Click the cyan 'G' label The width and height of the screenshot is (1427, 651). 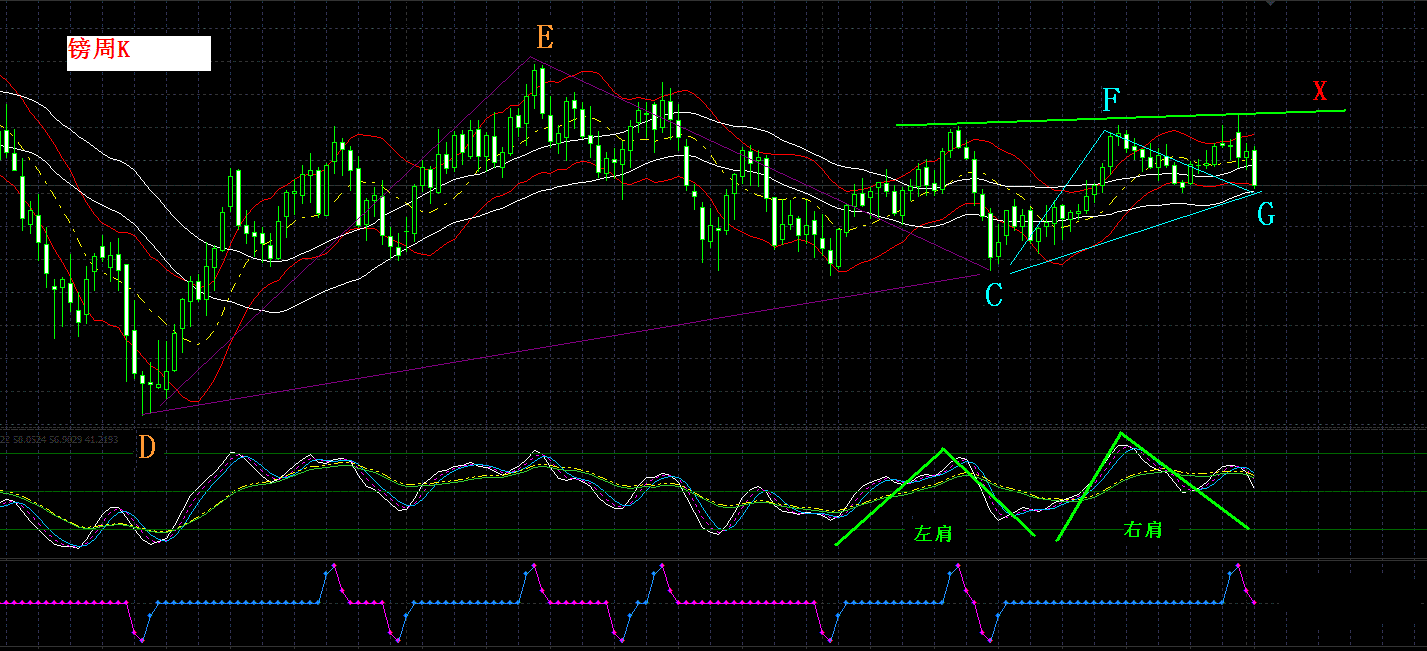pos(1266,214)
